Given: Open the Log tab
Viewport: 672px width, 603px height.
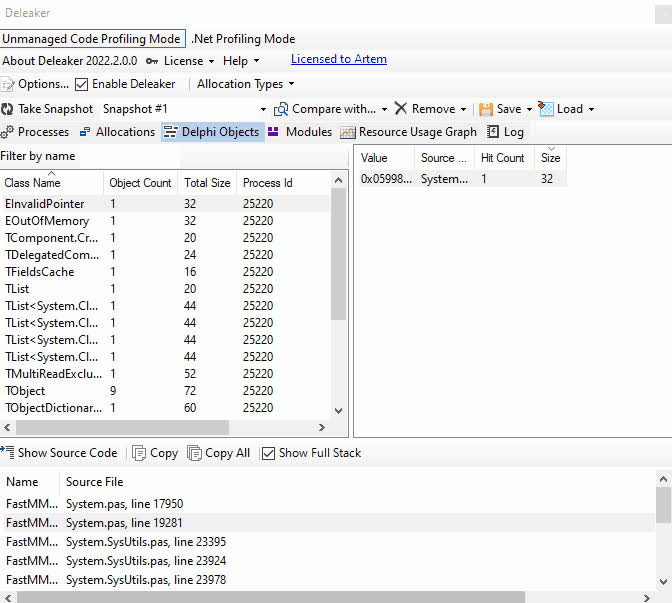Looking at the screenshot, I should [506, 132].
